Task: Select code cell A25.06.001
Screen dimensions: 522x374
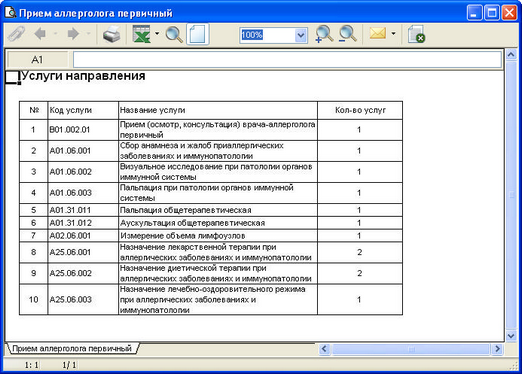Action: pos(83,252)
